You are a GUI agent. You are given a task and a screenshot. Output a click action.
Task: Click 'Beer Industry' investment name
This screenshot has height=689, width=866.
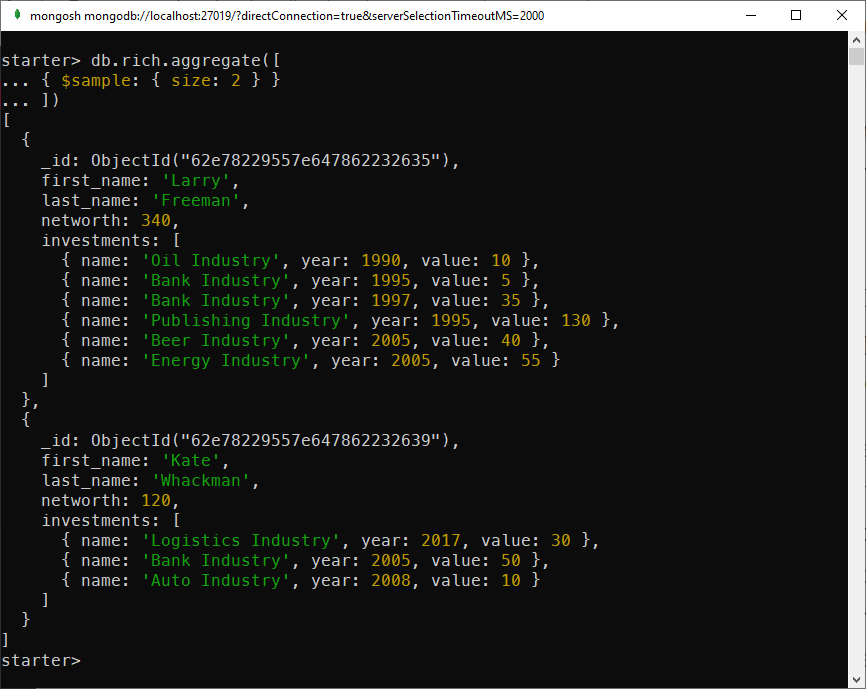[x=215, y=340]
